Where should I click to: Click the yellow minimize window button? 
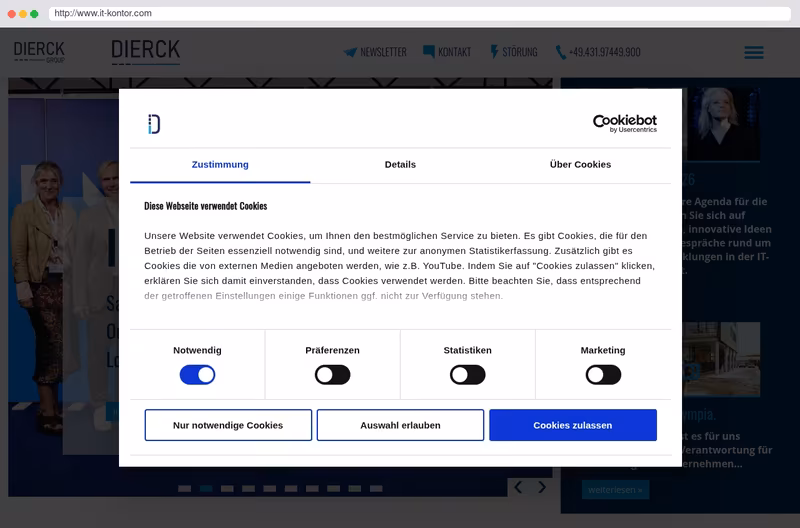pos(23,14)
